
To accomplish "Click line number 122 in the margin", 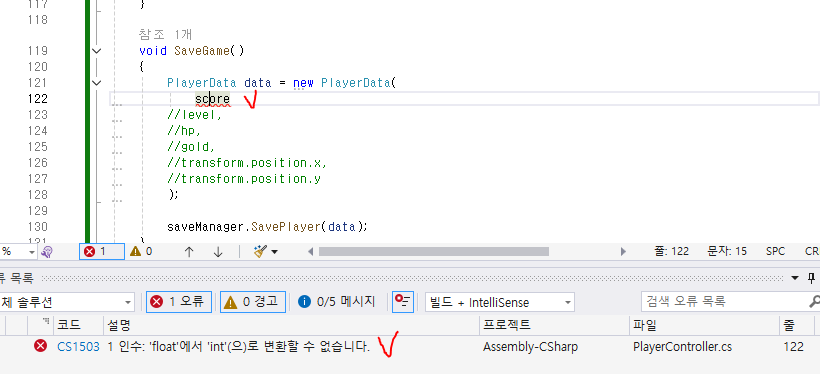I will pos(37,99).
